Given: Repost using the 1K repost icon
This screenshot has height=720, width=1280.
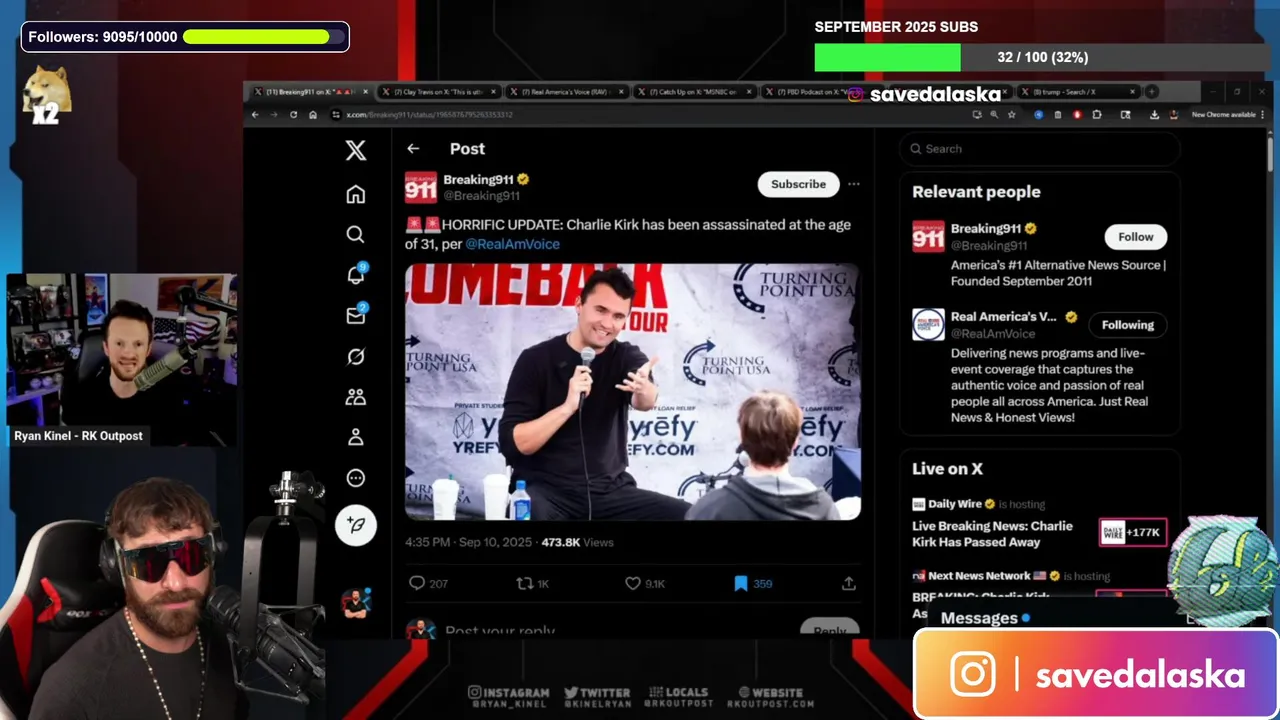Looking at the screenshot, I should point(533,583).
